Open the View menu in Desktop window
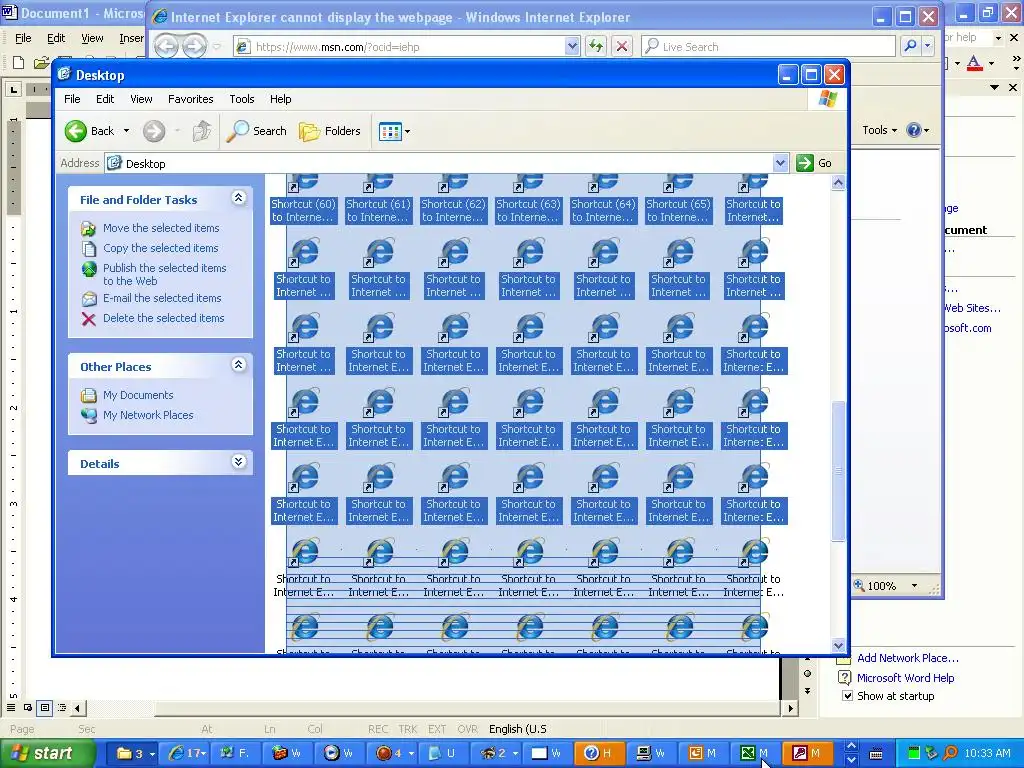 pos(141,99)
